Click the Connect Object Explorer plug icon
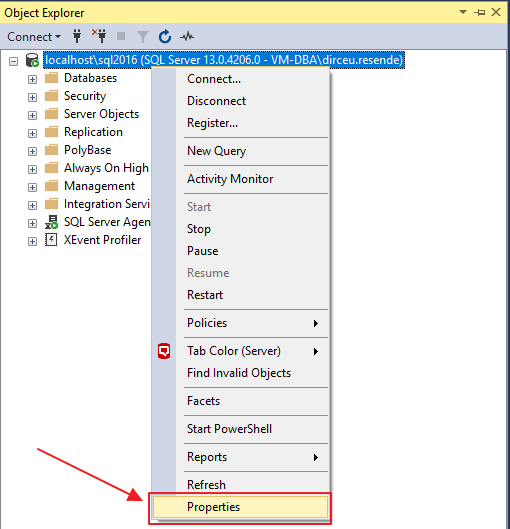 [77, 36]
